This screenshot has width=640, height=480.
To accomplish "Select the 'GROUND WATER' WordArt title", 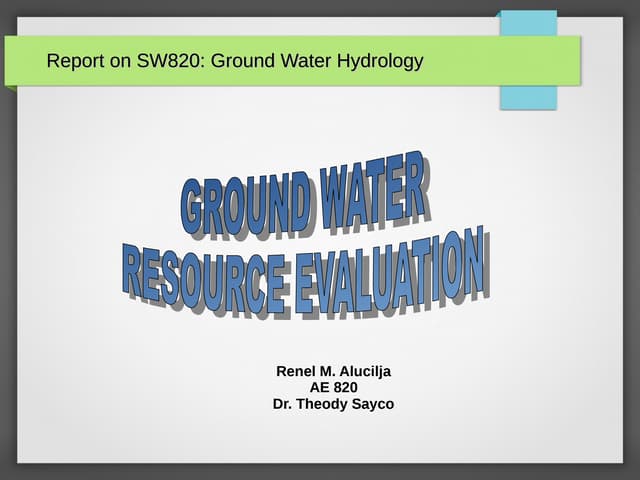I will (305, 198).
